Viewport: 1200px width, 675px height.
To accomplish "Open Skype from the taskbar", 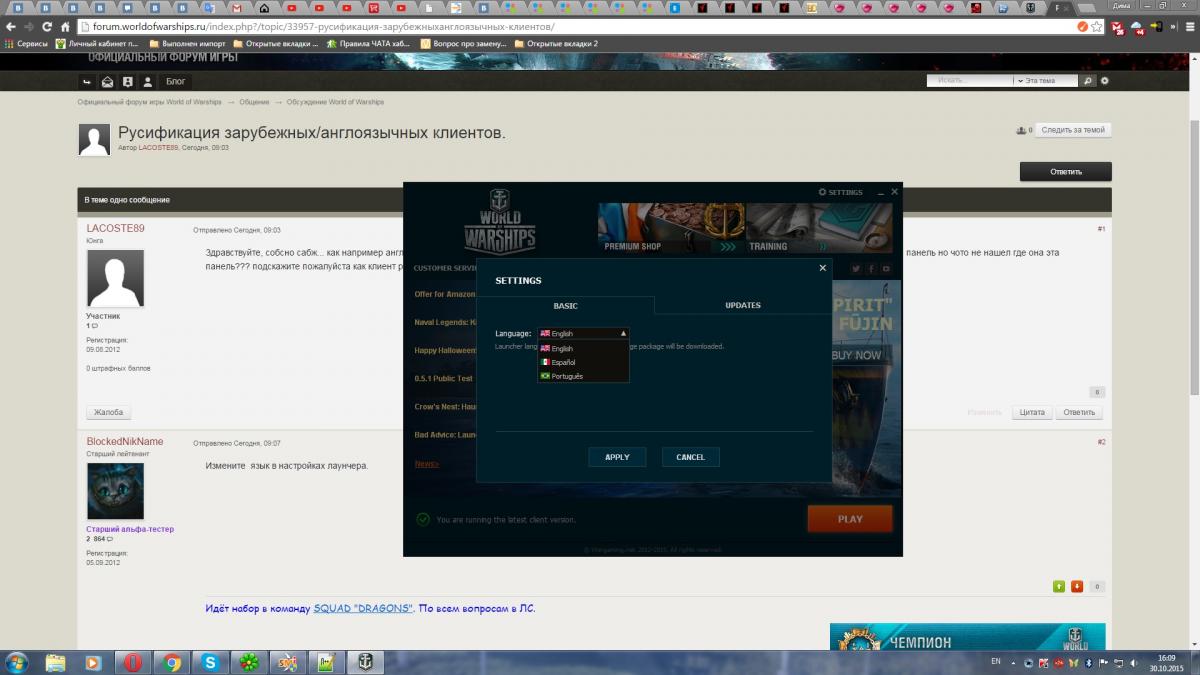I will coord(210,662).
